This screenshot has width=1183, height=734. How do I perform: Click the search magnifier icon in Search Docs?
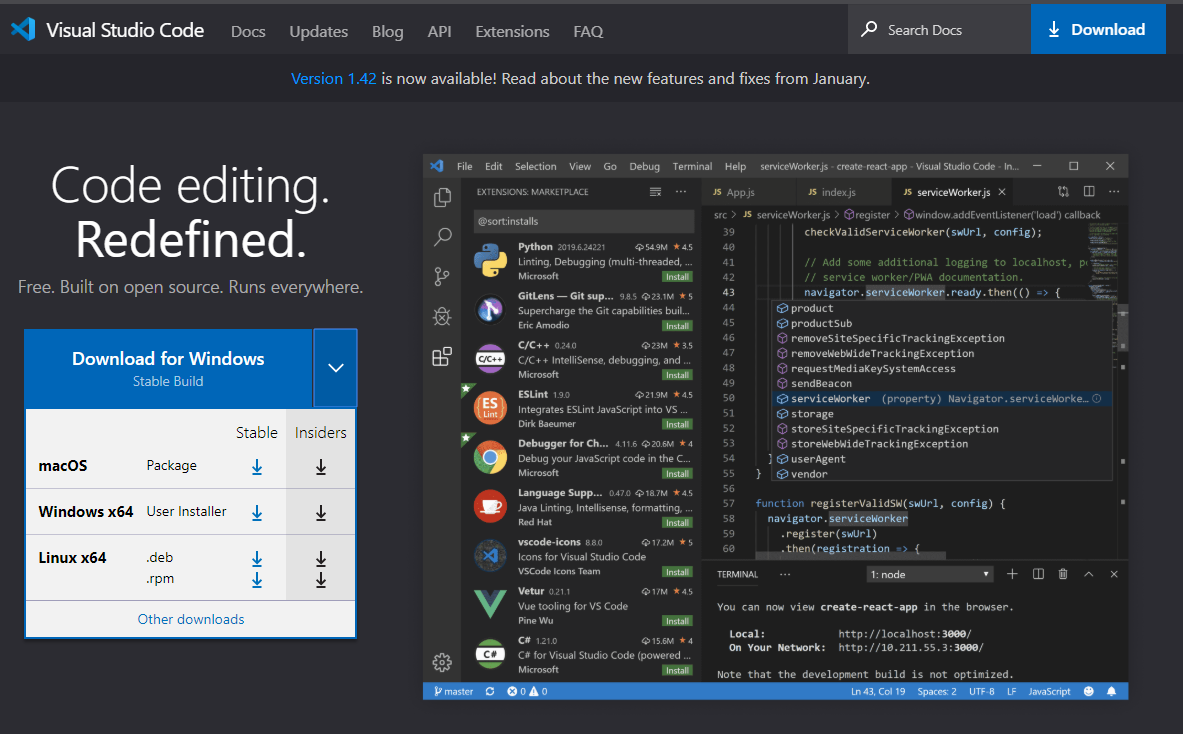869,29
